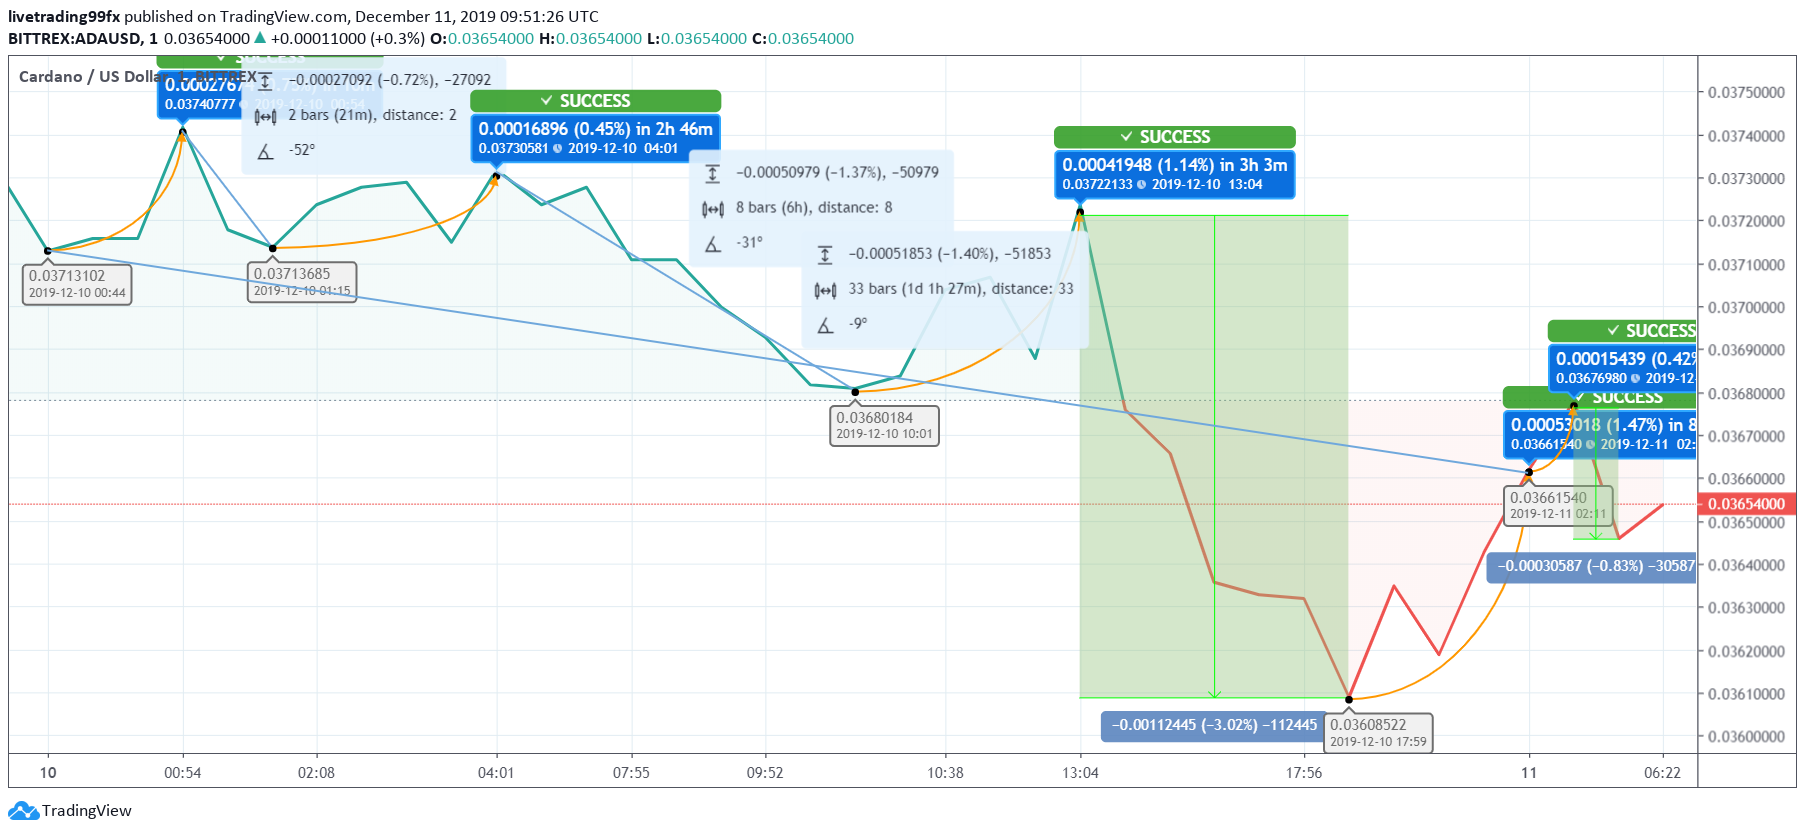Click the green up-triangle in the header
The width and height of the screenshot is (1805, 834).
tap(260, 38)
